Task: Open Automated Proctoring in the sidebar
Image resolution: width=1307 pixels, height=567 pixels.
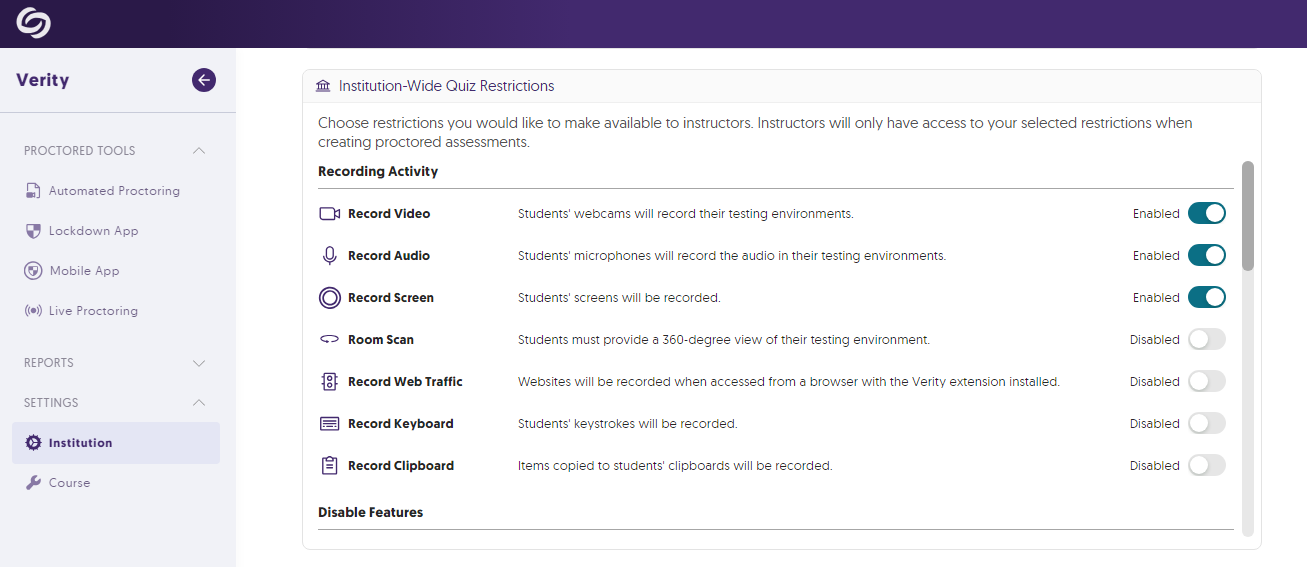Action: point(114,191)
